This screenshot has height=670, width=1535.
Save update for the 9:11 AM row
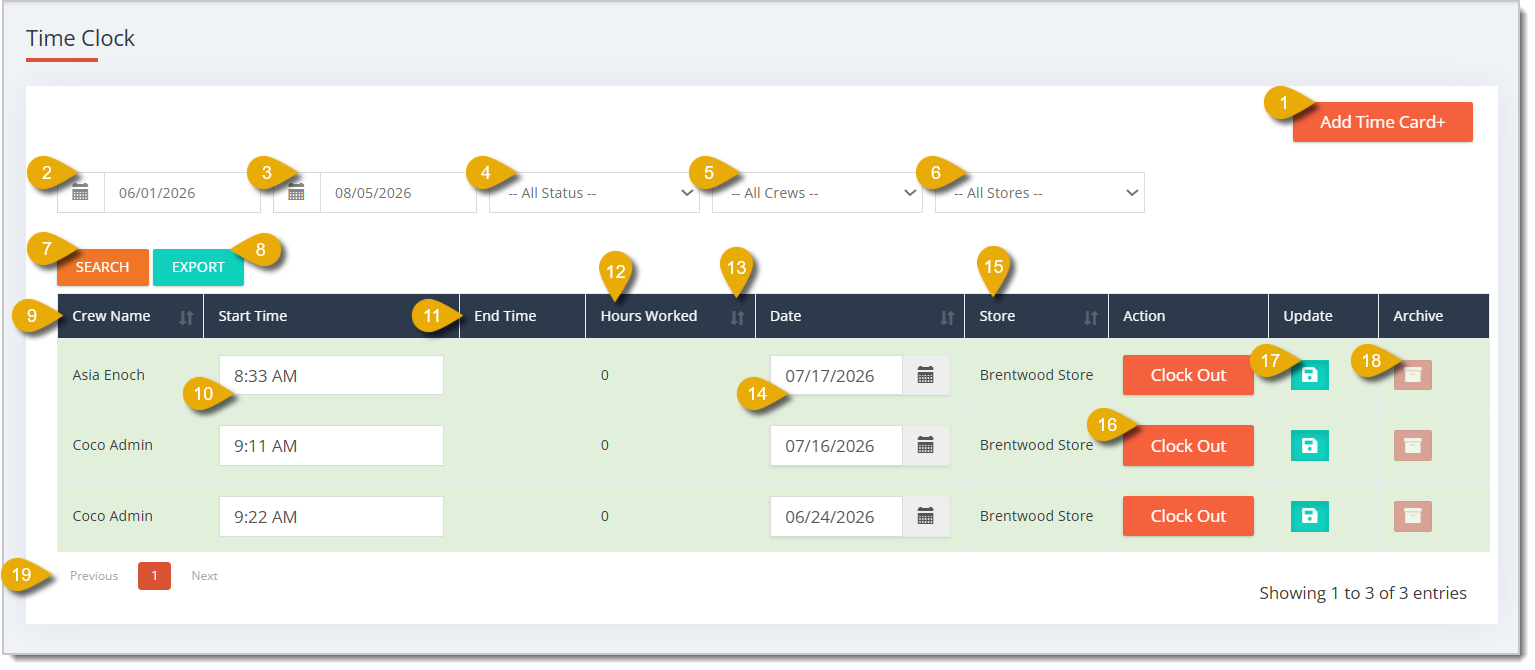[x=1310, y=446]
